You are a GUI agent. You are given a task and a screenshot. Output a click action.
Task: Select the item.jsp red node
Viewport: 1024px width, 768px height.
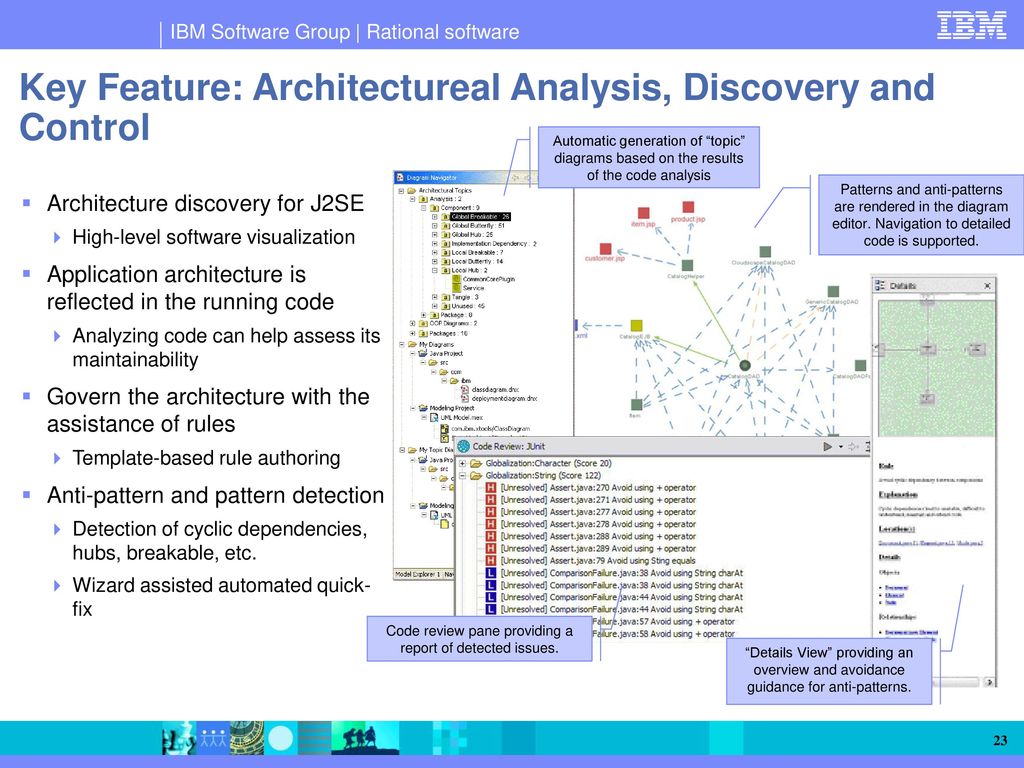643,213
